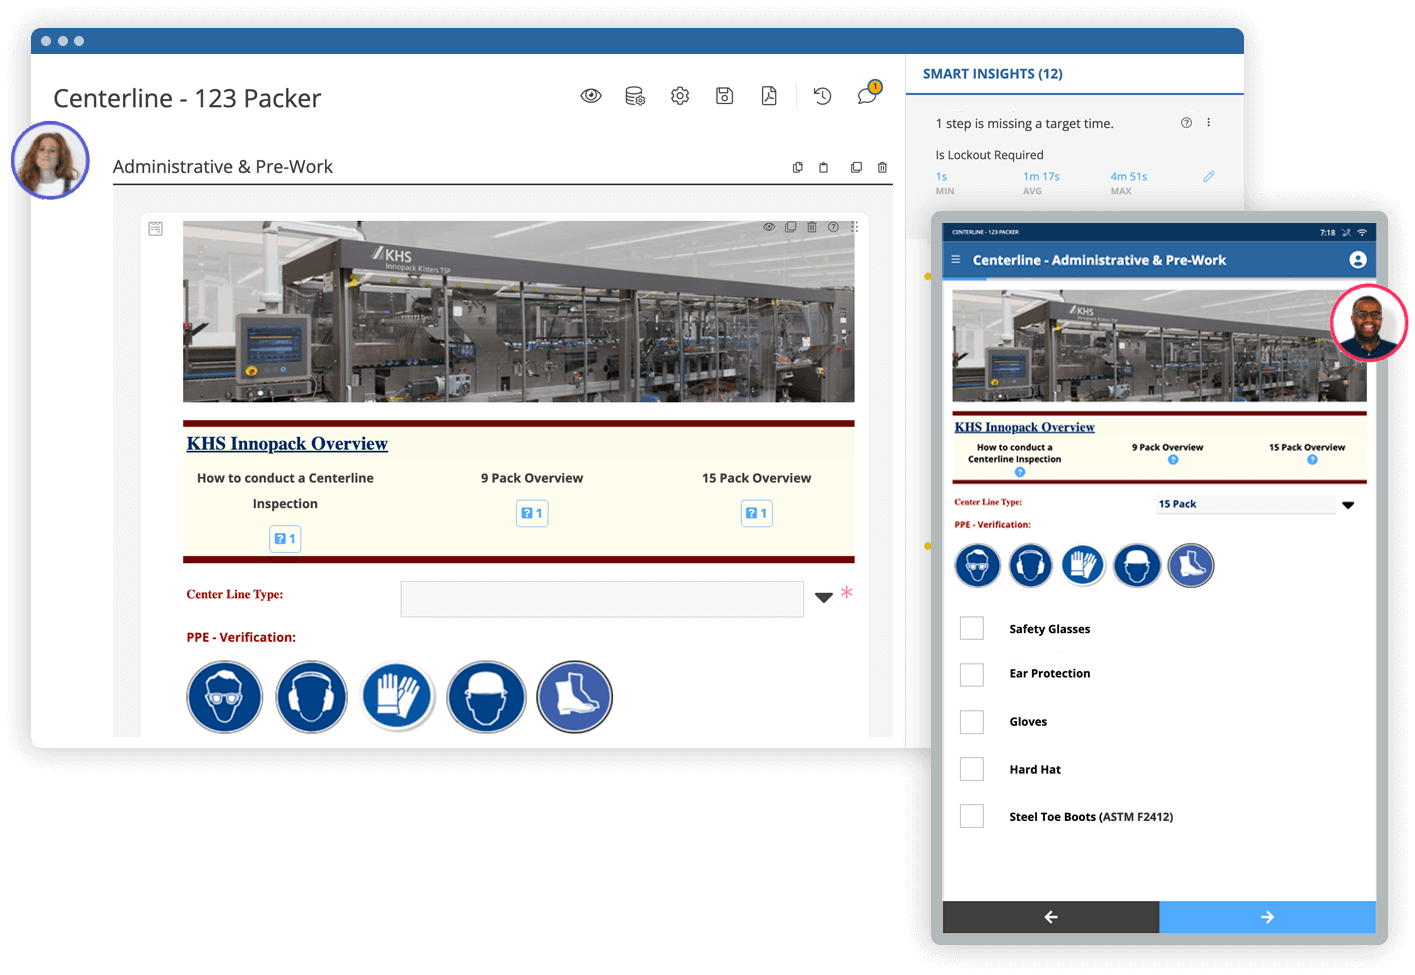Click the 1s MIN value
The image size is (1415, 975).
coord(941,177)
